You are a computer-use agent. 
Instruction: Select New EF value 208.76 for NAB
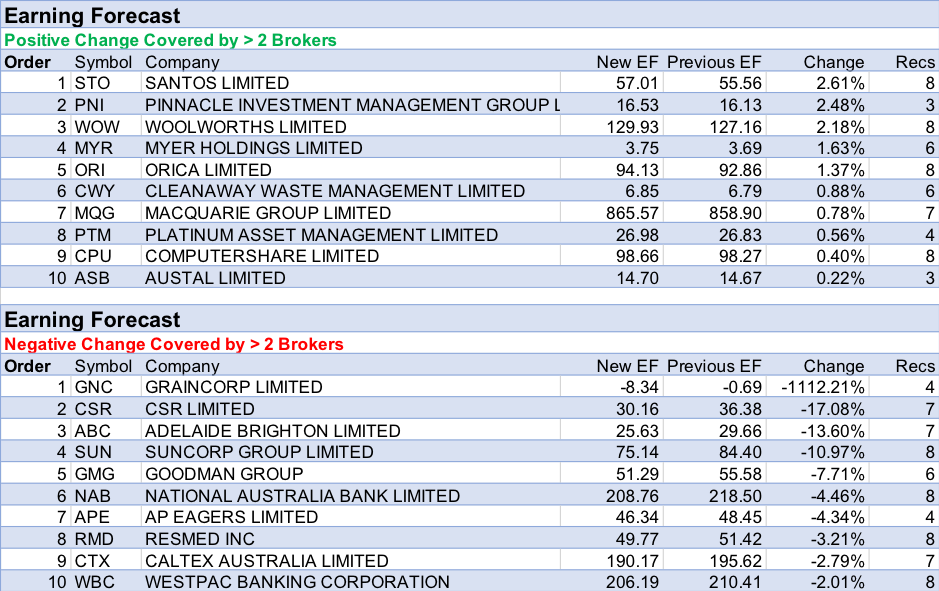pyautogui.click(x=632, y=496)
